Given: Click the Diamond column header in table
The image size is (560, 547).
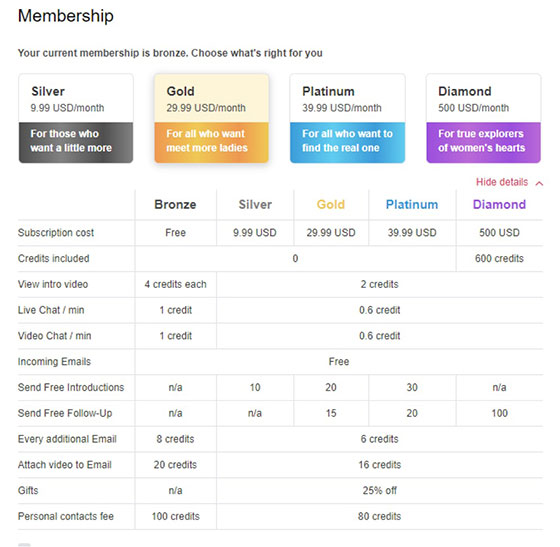Looking at the screenshot, I should point(499,205).
